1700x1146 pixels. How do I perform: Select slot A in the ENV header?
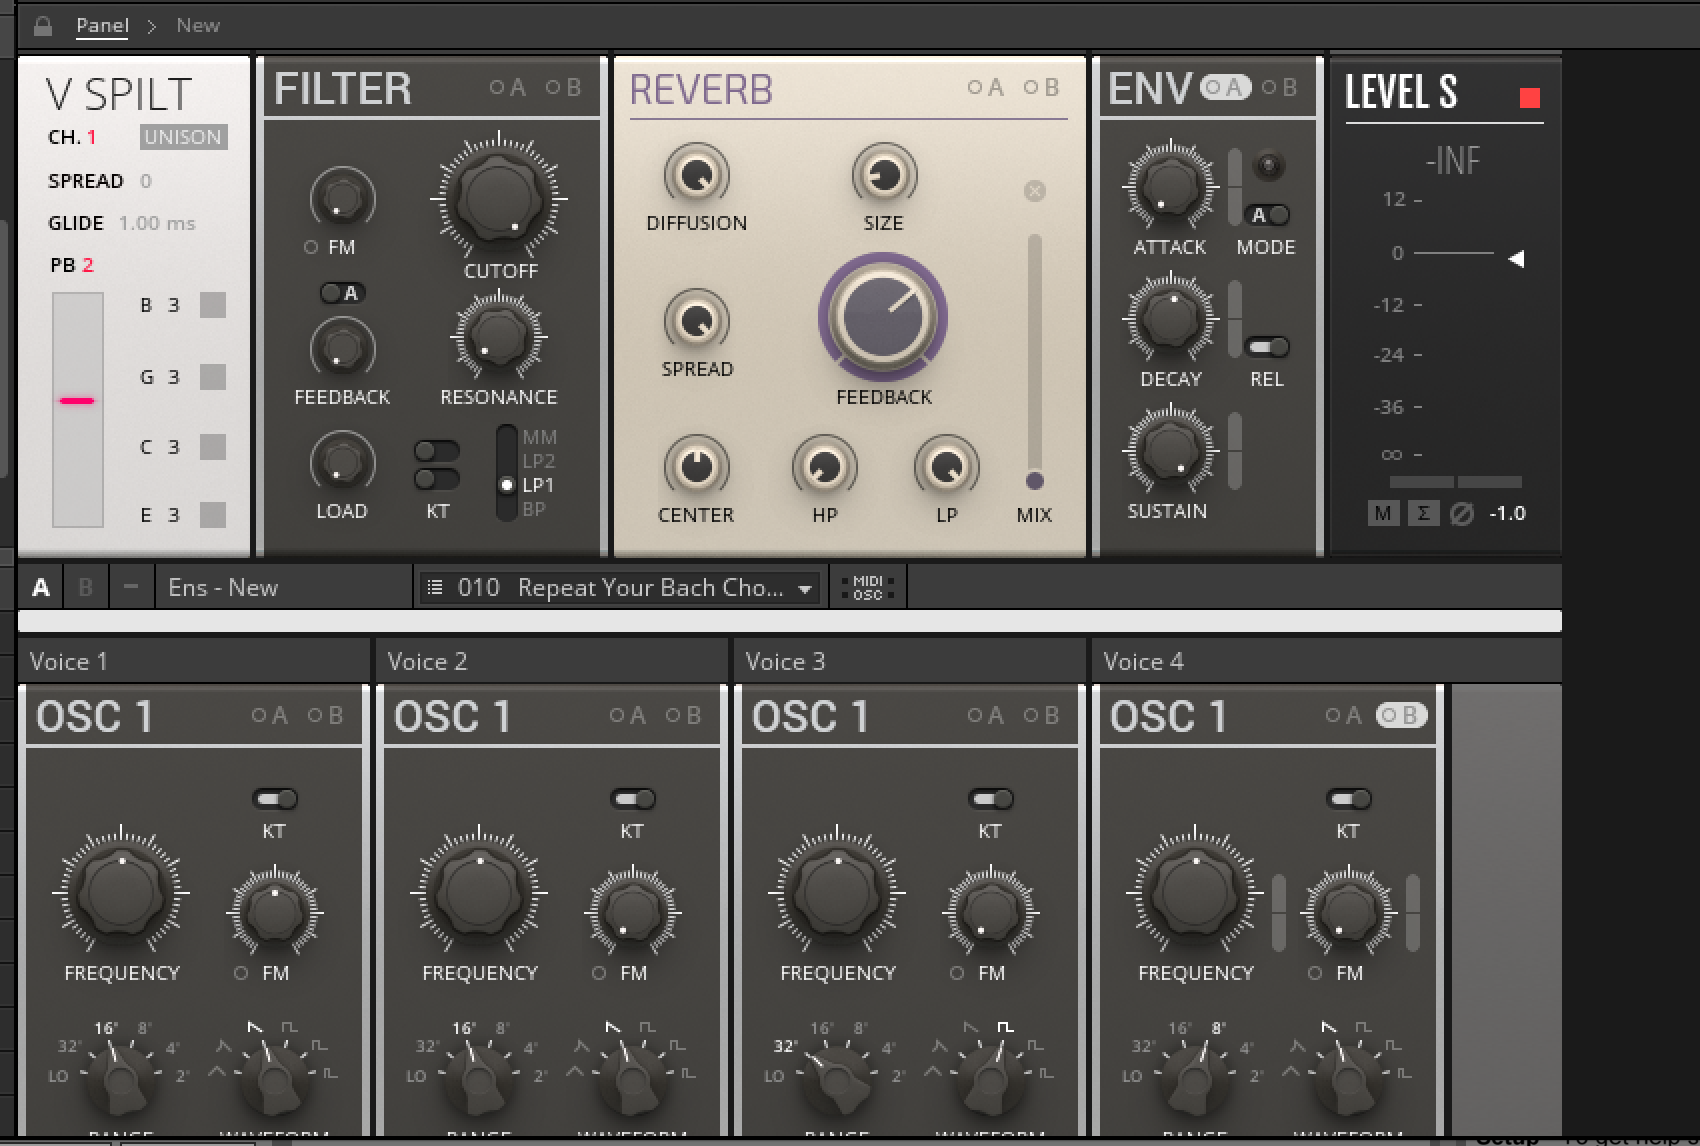point(1225,88)
